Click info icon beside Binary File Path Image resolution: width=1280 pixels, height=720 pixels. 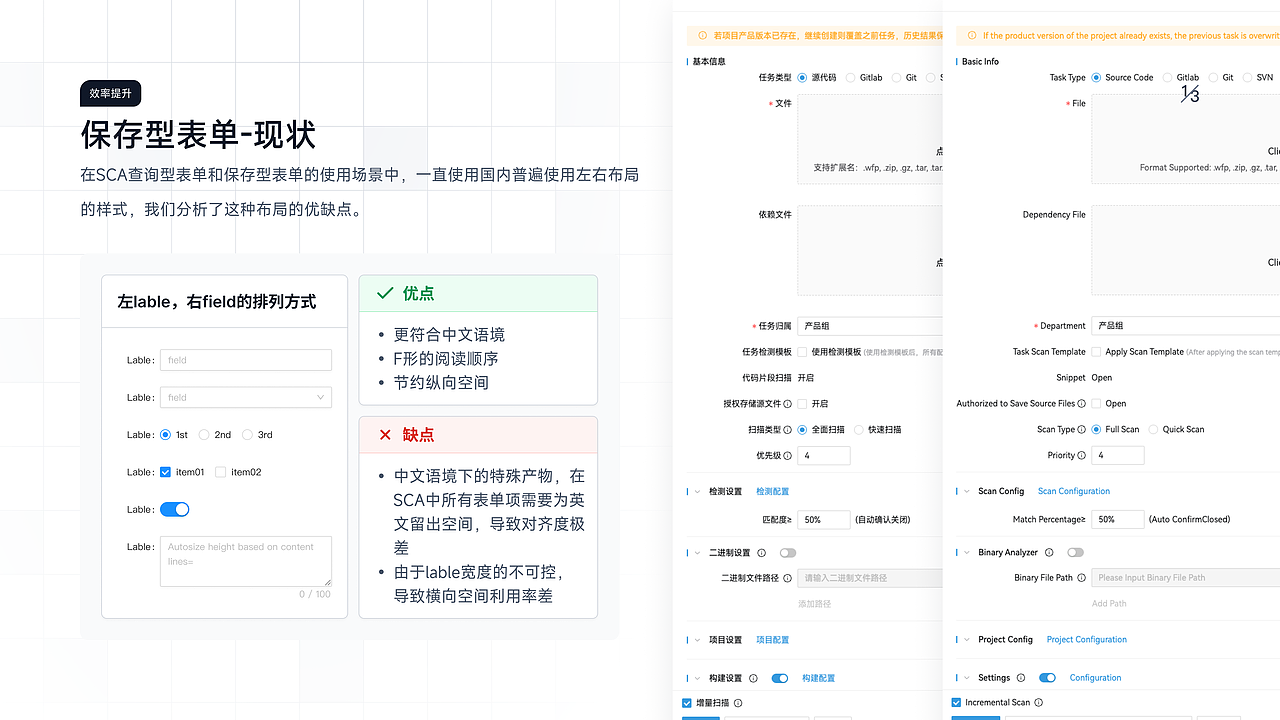1082,578
